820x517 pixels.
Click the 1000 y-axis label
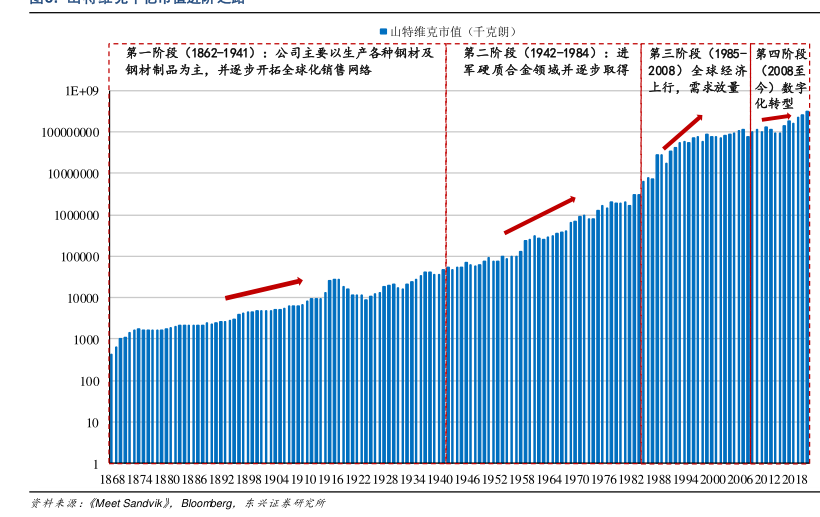(x=86, y=340)
